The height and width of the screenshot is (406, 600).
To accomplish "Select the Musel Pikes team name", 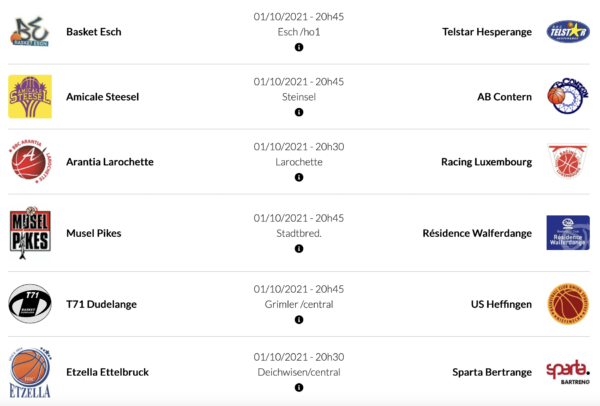I will [94, 233].
